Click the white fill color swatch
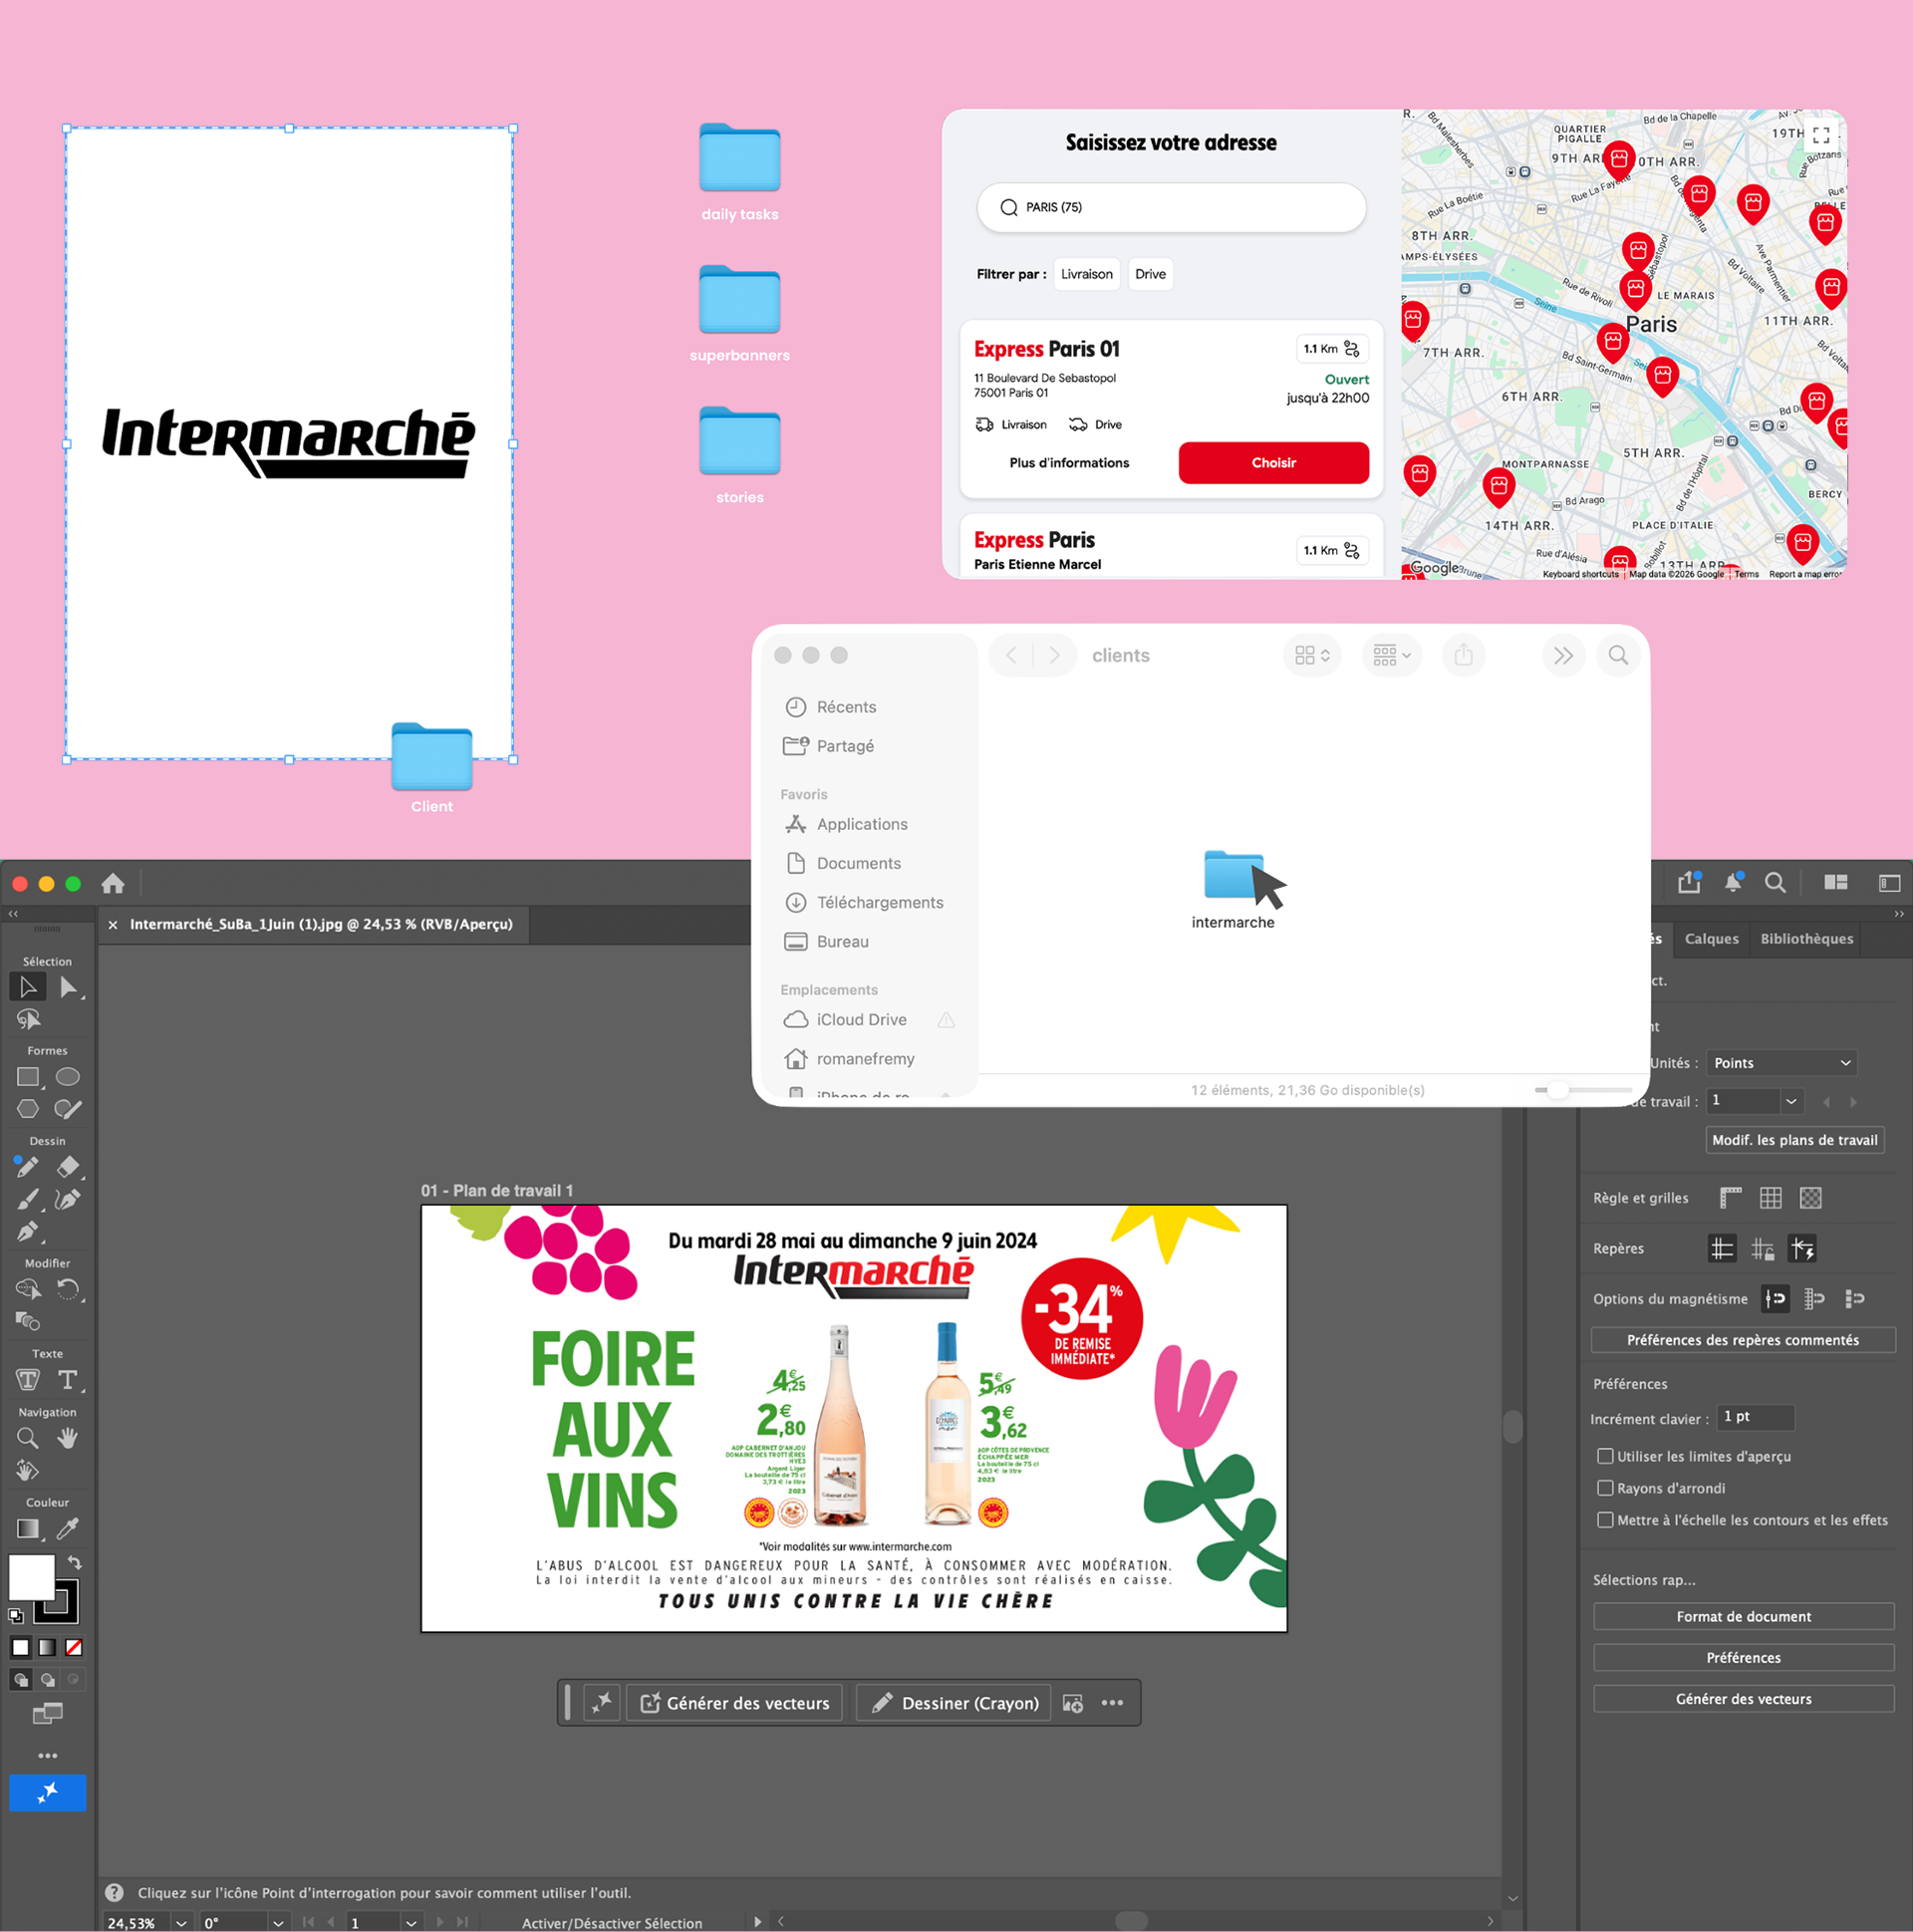 [x=31, y=1577]
